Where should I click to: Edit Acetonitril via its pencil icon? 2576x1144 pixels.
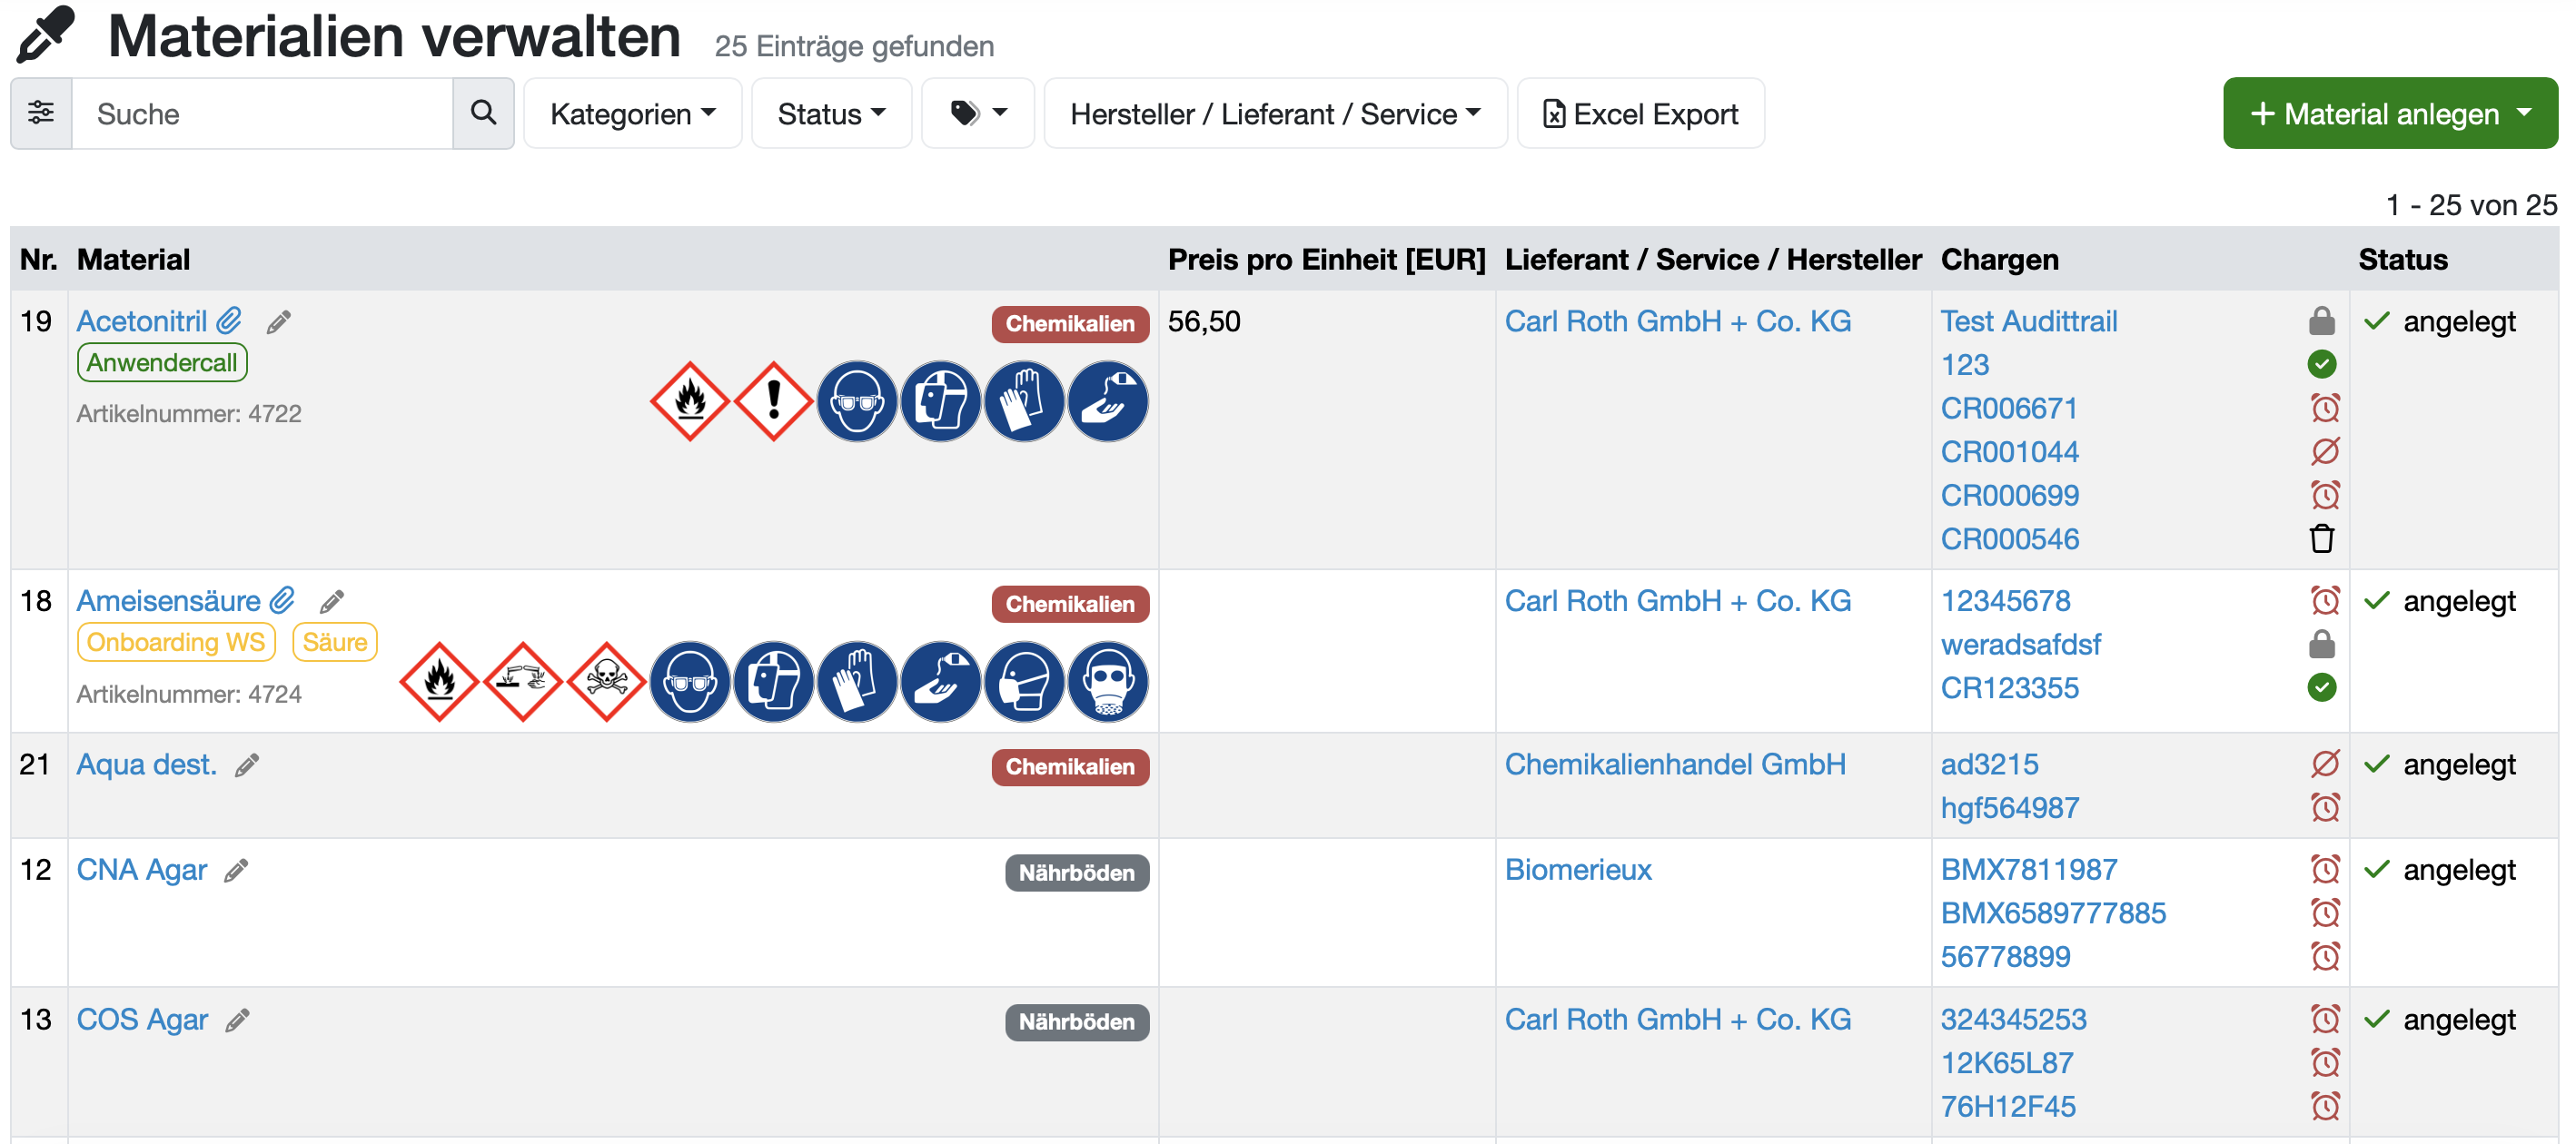point(279,321)
